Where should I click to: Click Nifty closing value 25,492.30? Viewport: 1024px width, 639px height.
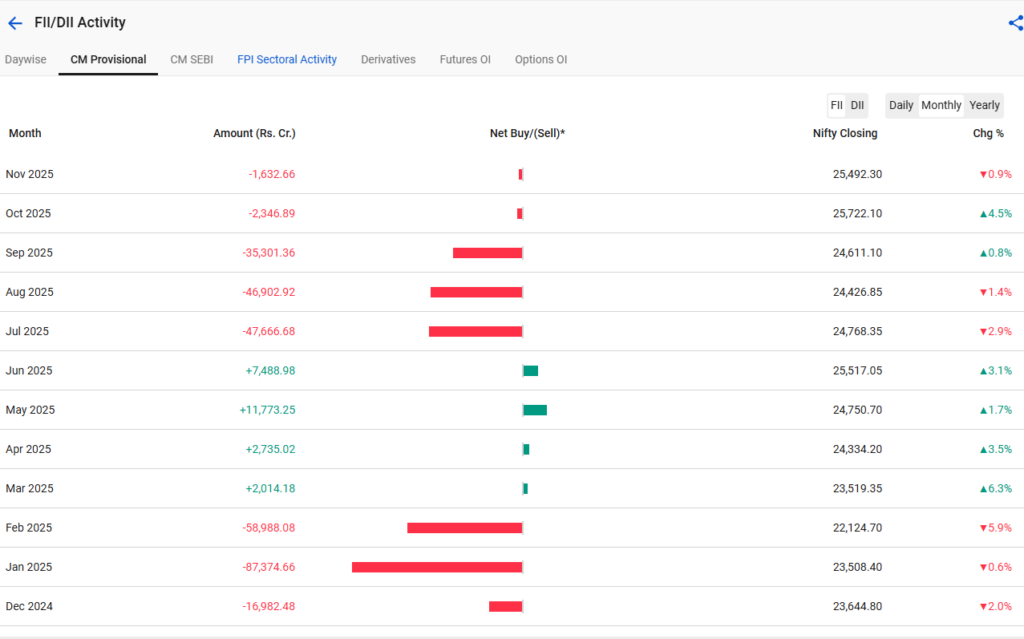[x=857, y=174]
